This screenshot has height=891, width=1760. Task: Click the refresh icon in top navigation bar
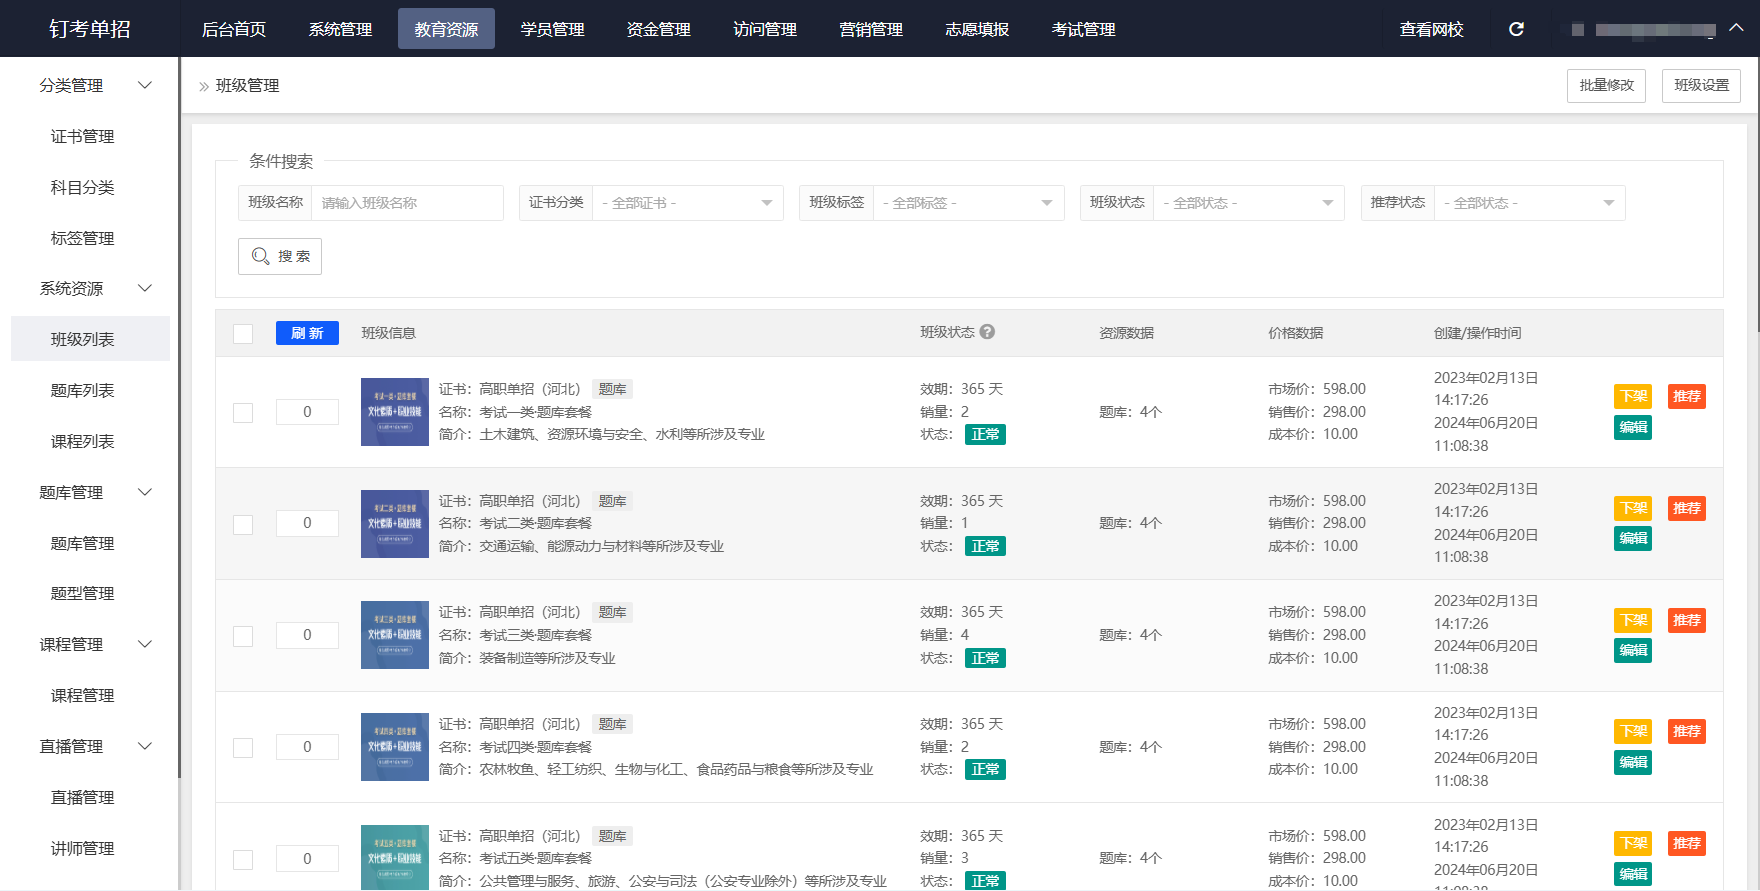click(x=1516, y=29)
